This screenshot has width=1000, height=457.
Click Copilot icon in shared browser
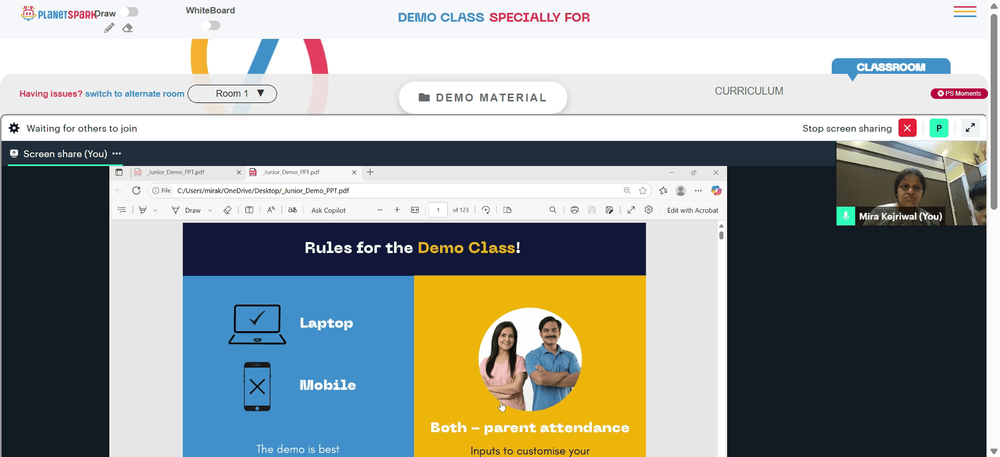click(716, 190)
